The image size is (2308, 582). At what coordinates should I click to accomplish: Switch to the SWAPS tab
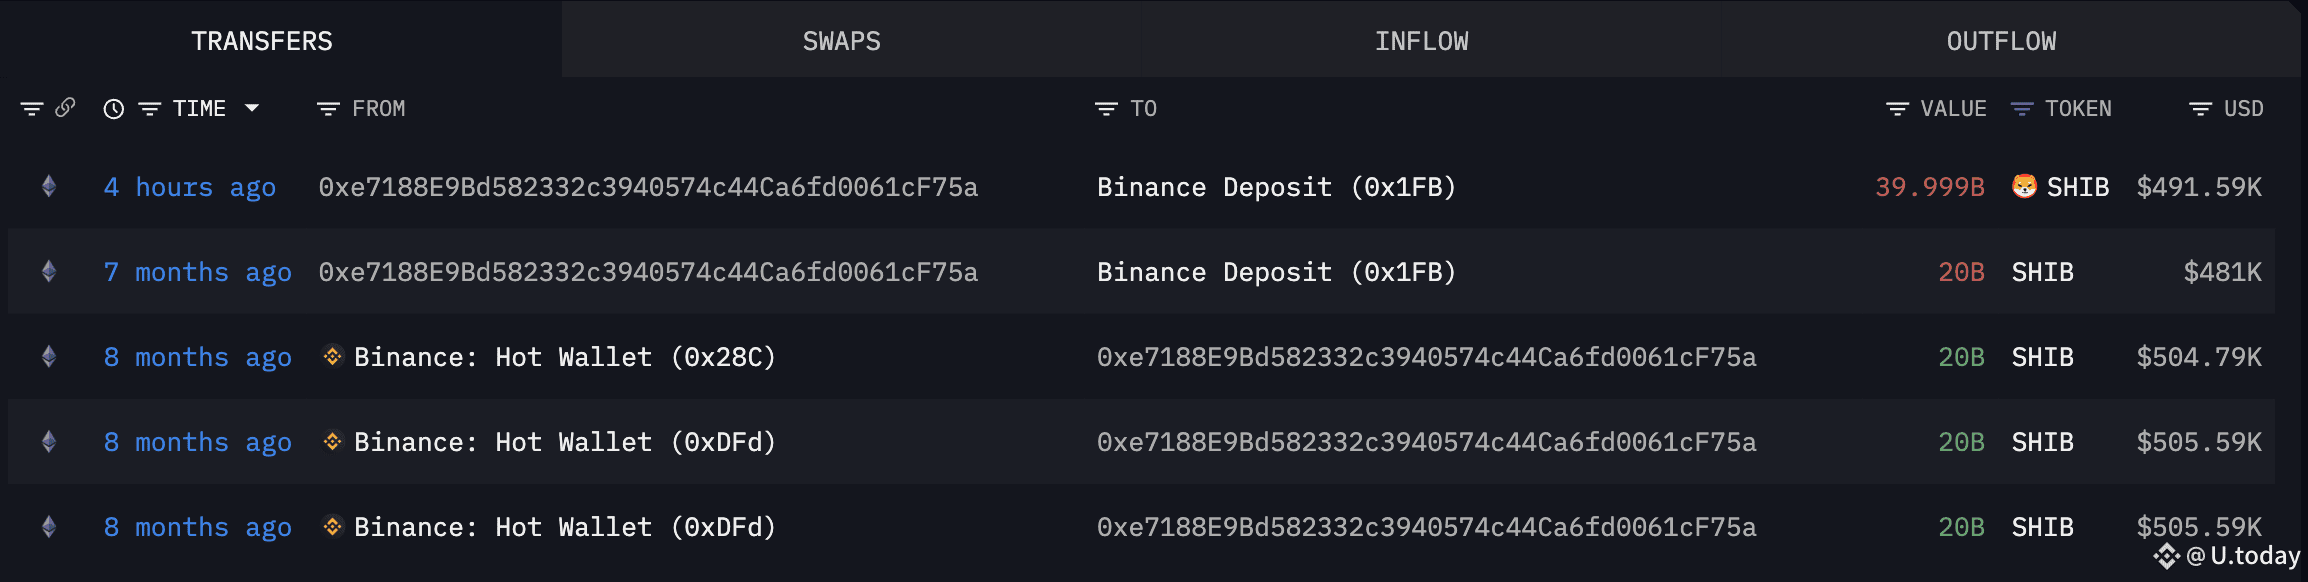842,41
